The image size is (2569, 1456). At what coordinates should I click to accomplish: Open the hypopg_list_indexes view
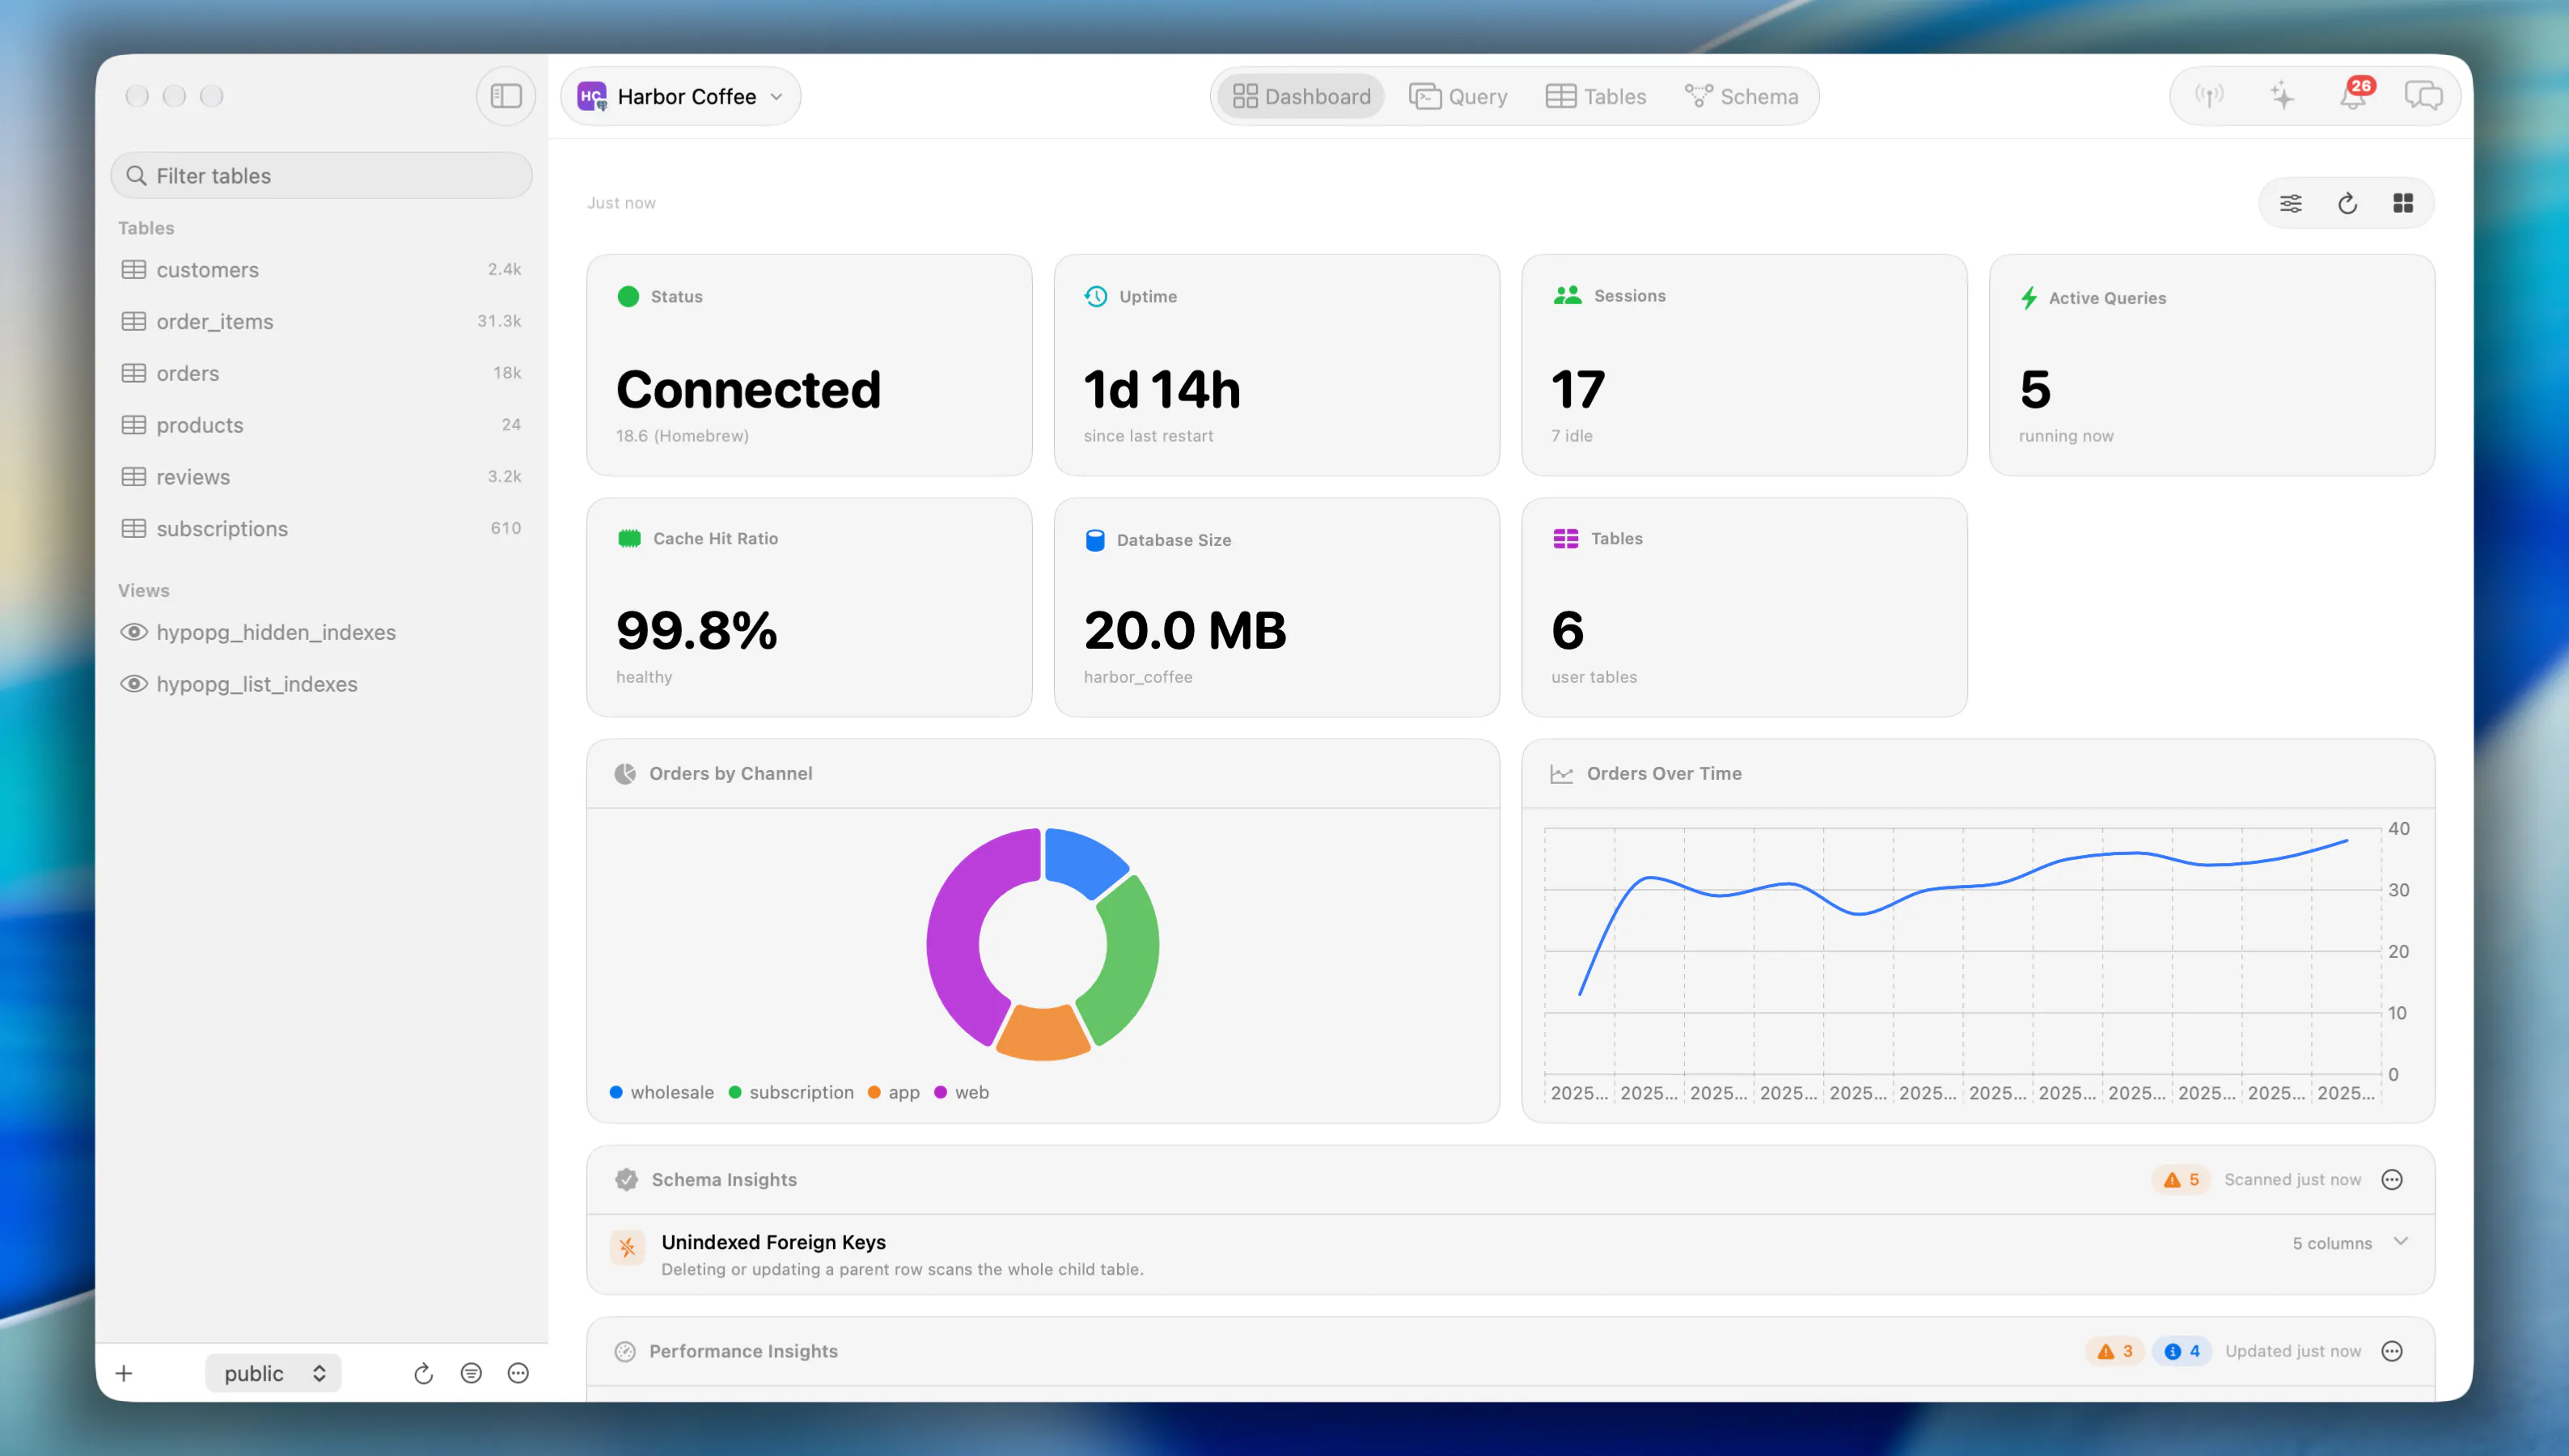(x=322, y=684)
